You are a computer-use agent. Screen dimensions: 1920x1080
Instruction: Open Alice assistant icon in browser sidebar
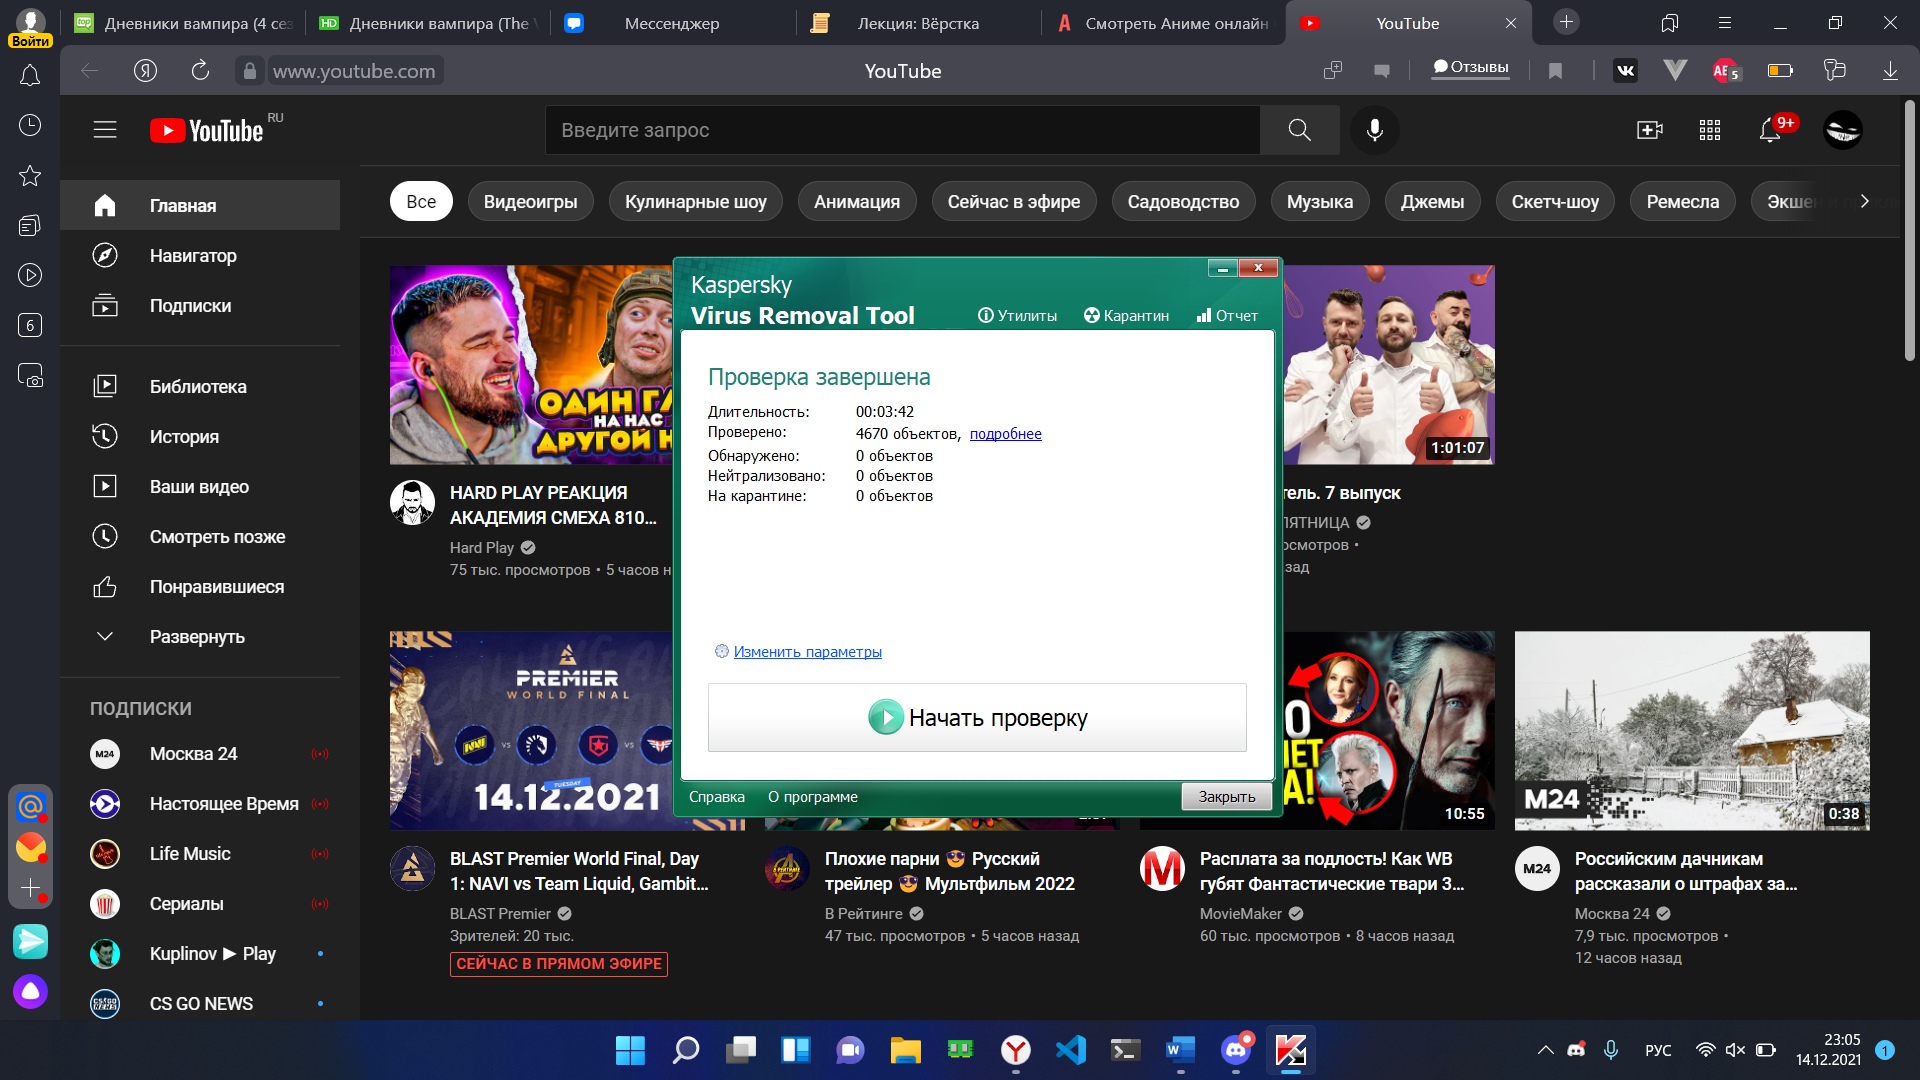30,991
